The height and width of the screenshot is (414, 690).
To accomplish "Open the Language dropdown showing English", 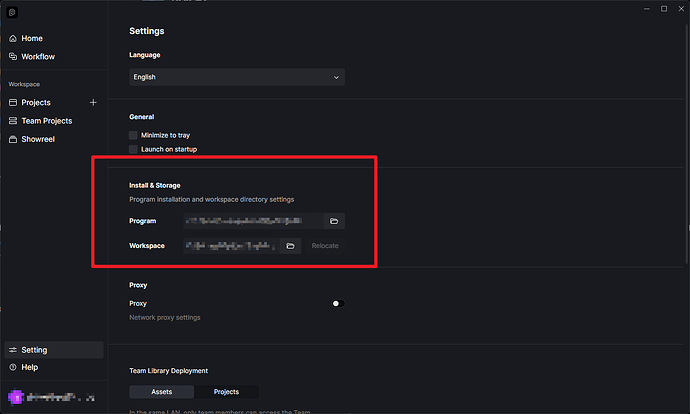I will 237,77.
